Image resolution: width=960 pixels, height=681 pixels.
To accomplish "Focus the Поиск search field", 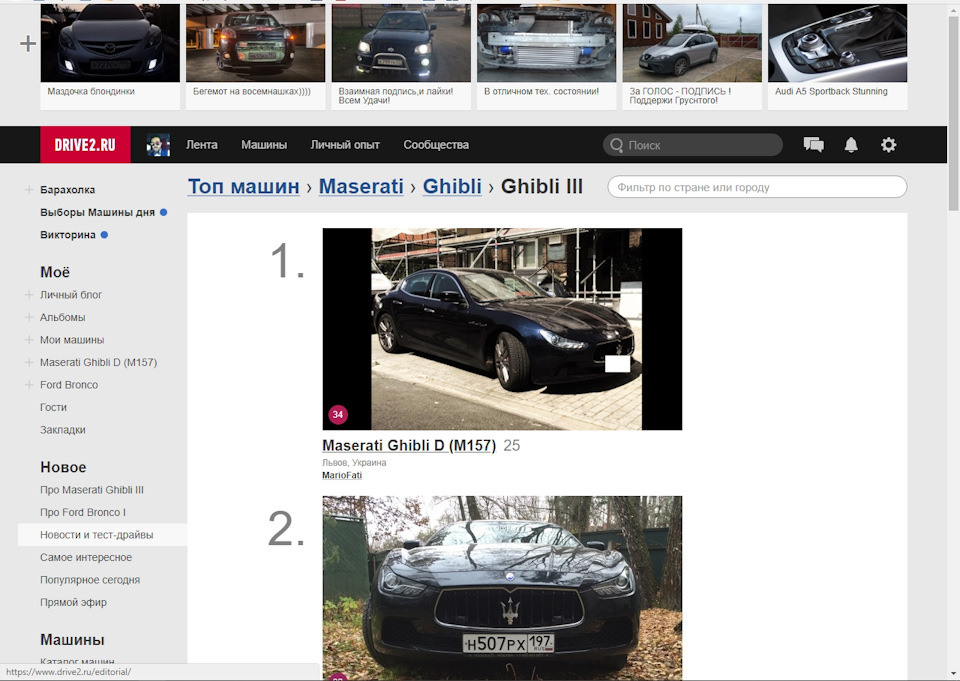I will click(693, 145).
